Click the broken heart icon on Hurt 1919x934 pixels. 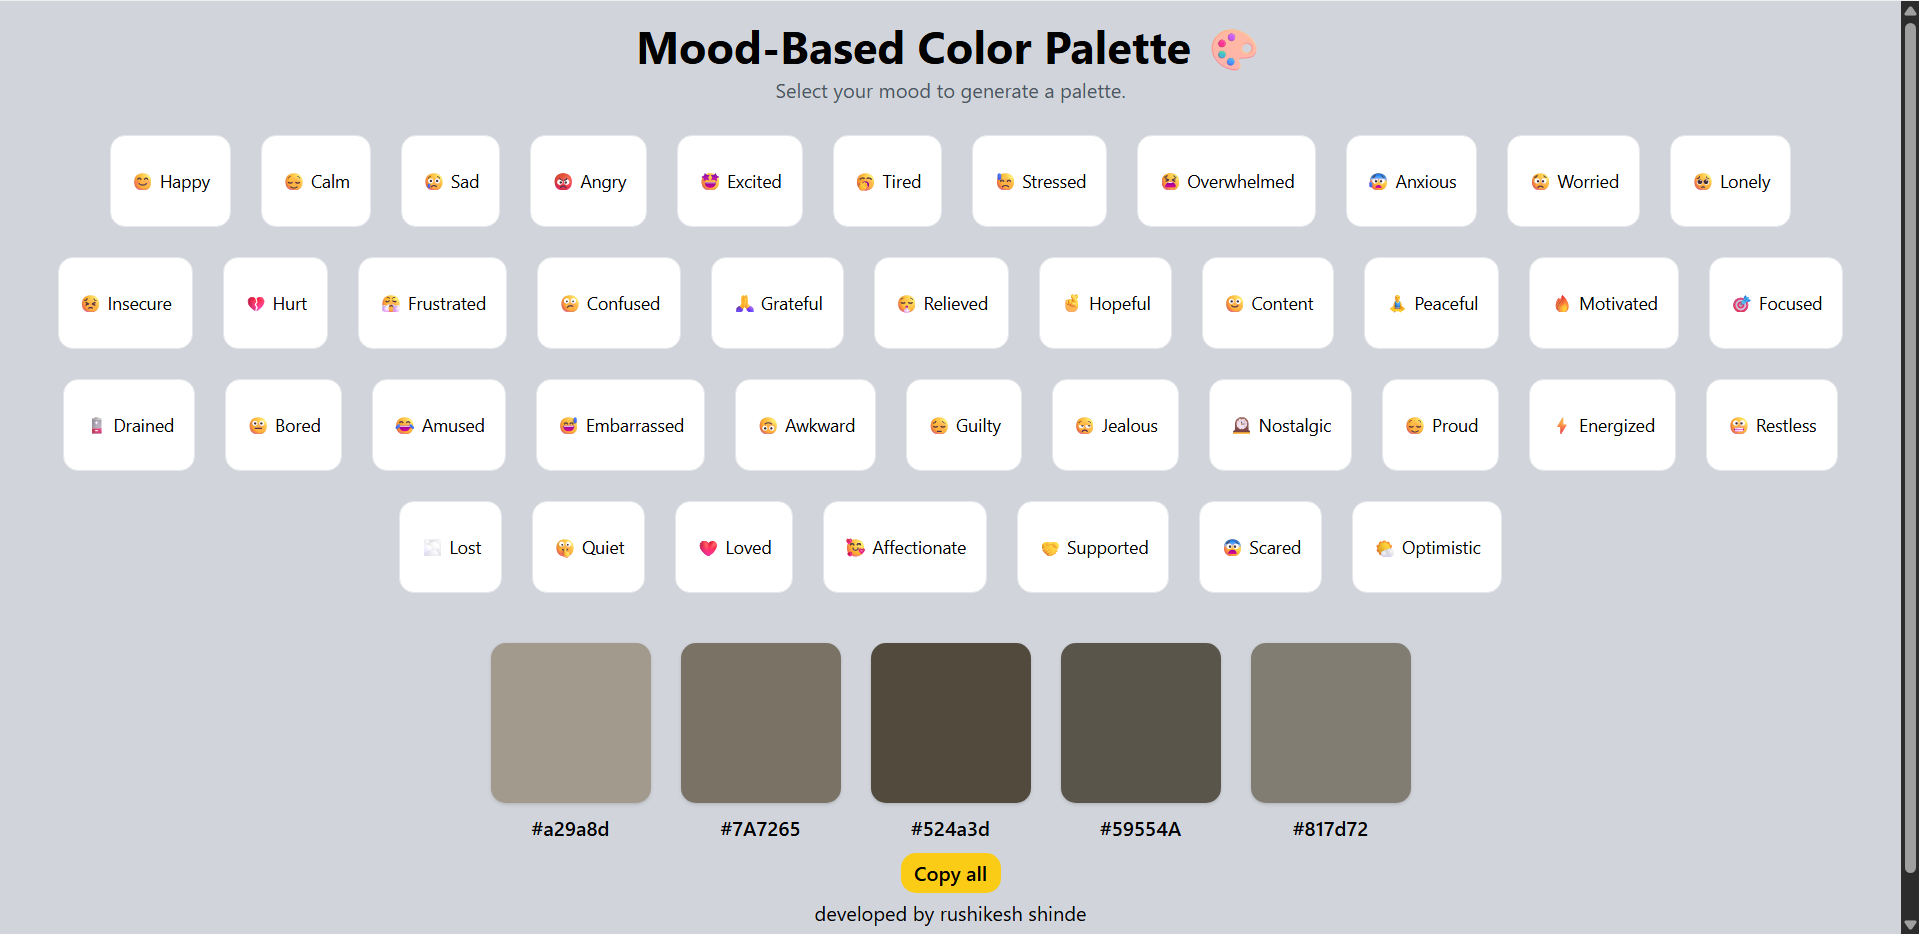(256, 304)
